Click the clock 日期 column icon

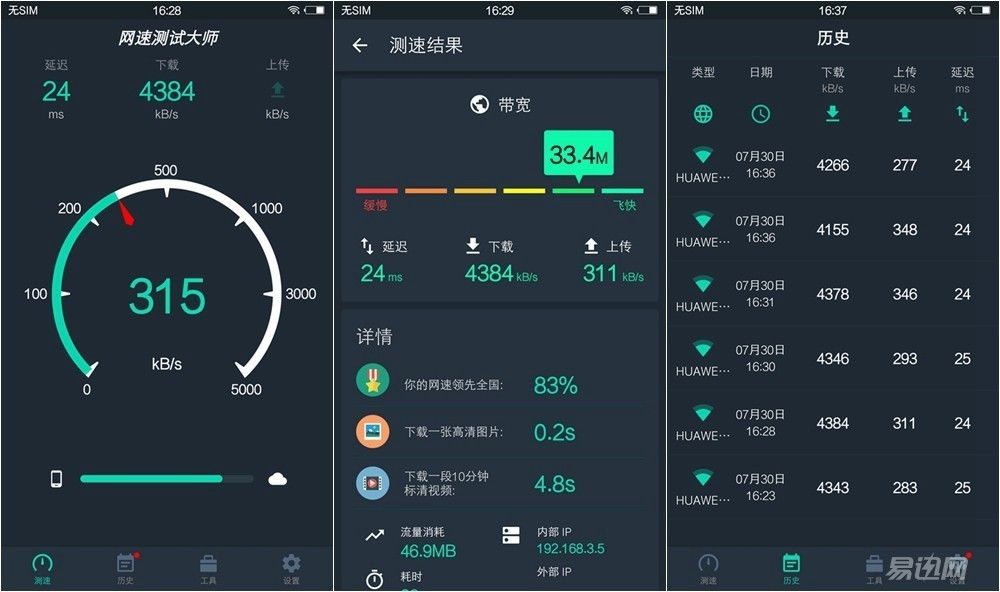point(760,114)
